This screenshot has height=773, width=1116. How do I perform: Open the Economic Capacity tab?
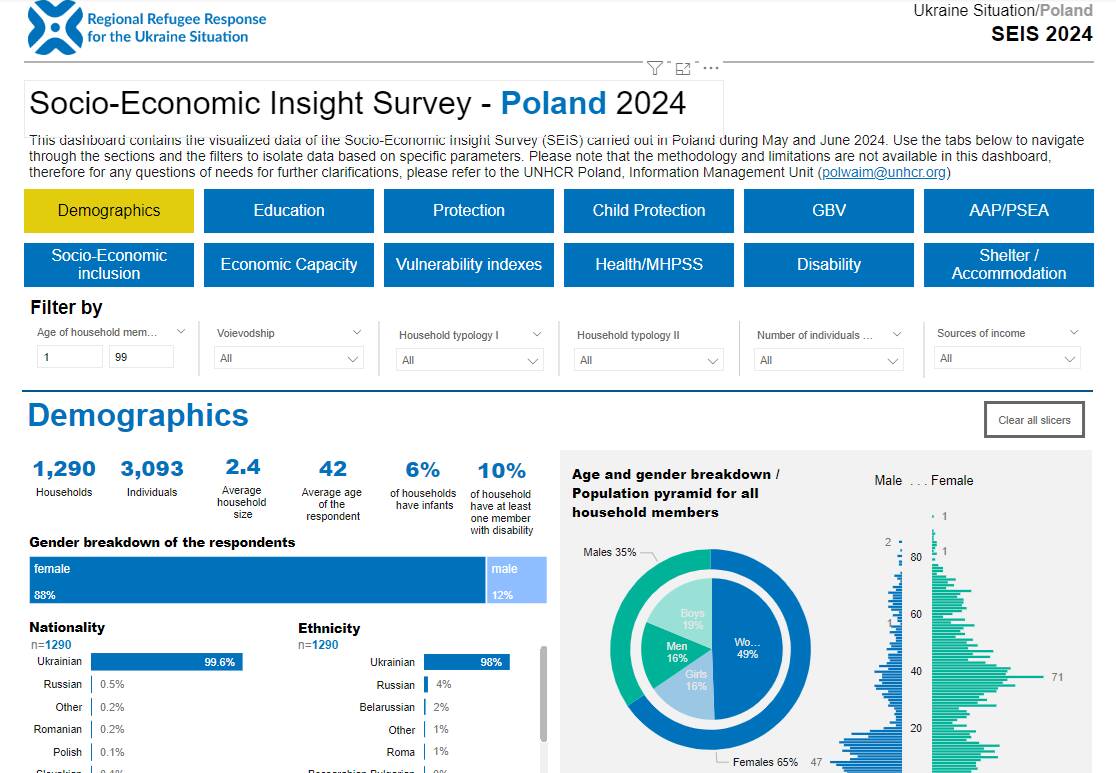coord(289,265)
